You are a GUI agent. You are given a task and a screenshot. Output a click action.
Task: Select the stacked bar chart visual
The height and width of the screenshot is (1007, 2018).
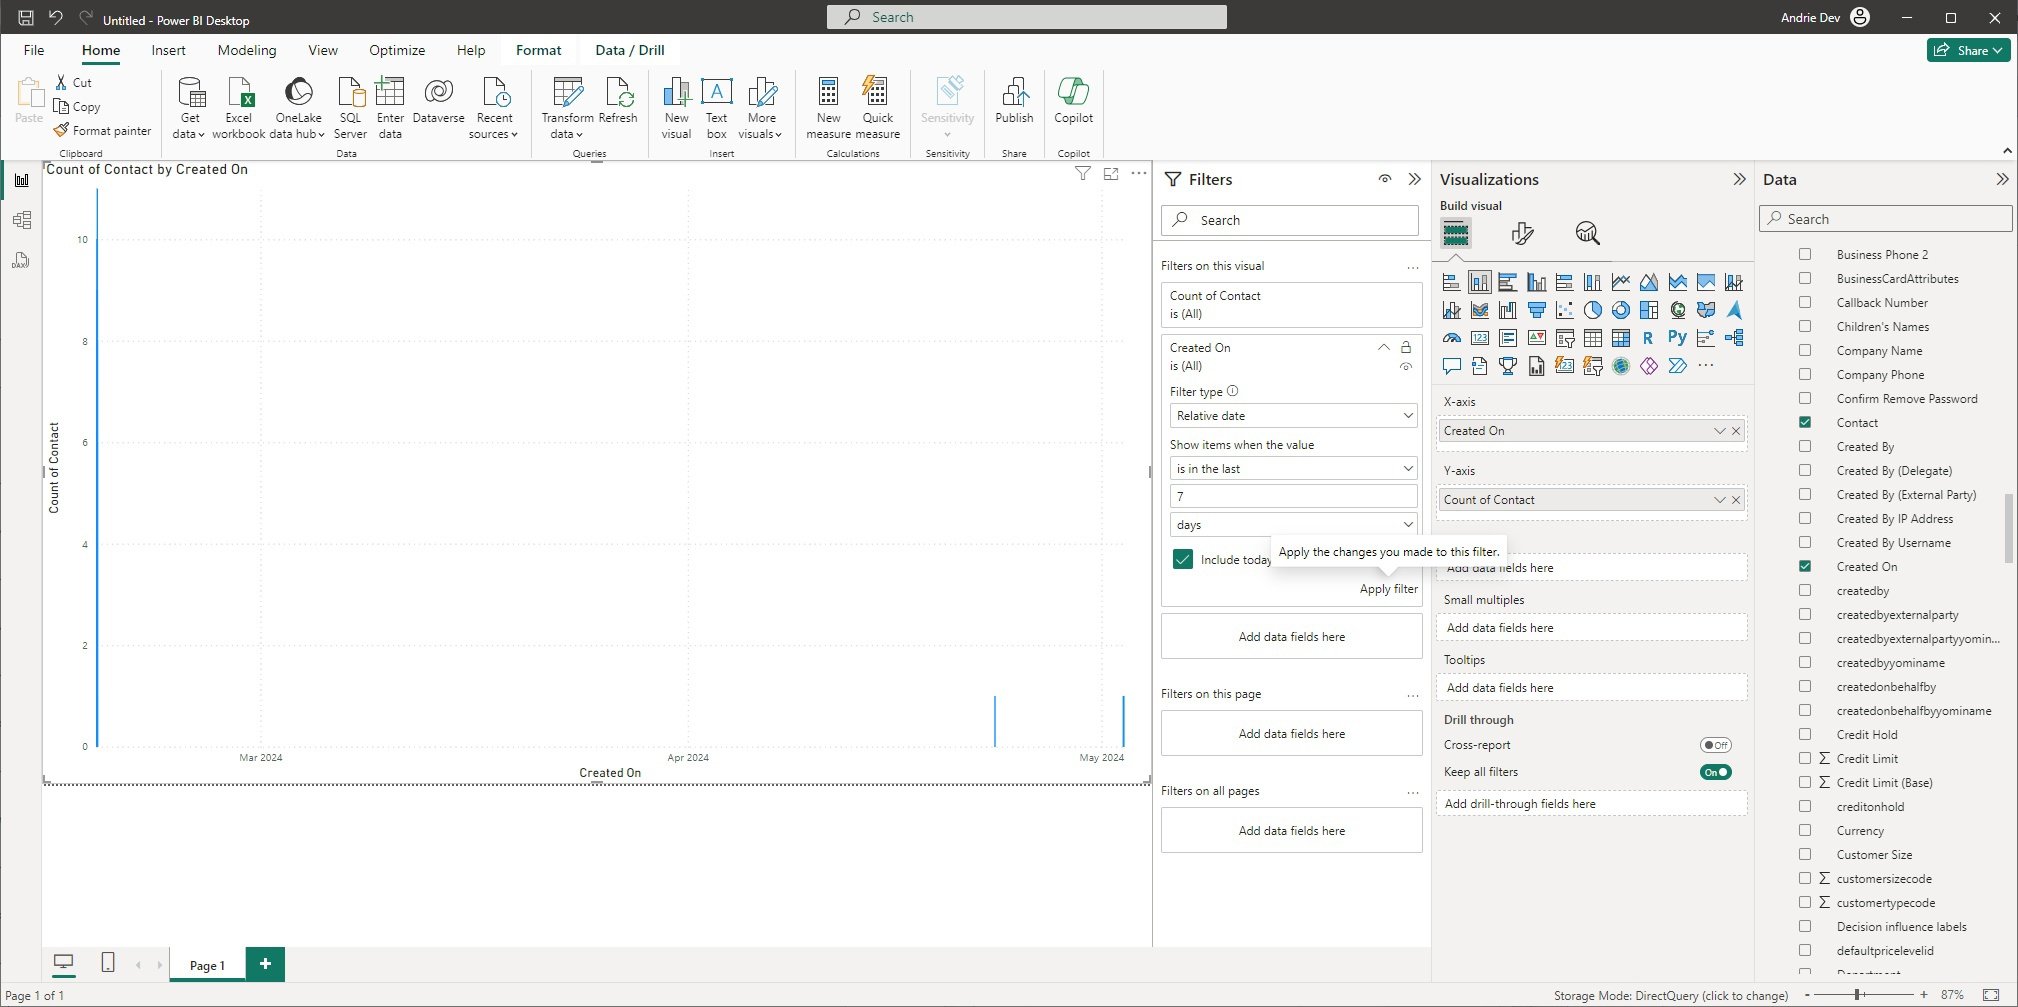pyautogui.click(x=1452, y=282)
